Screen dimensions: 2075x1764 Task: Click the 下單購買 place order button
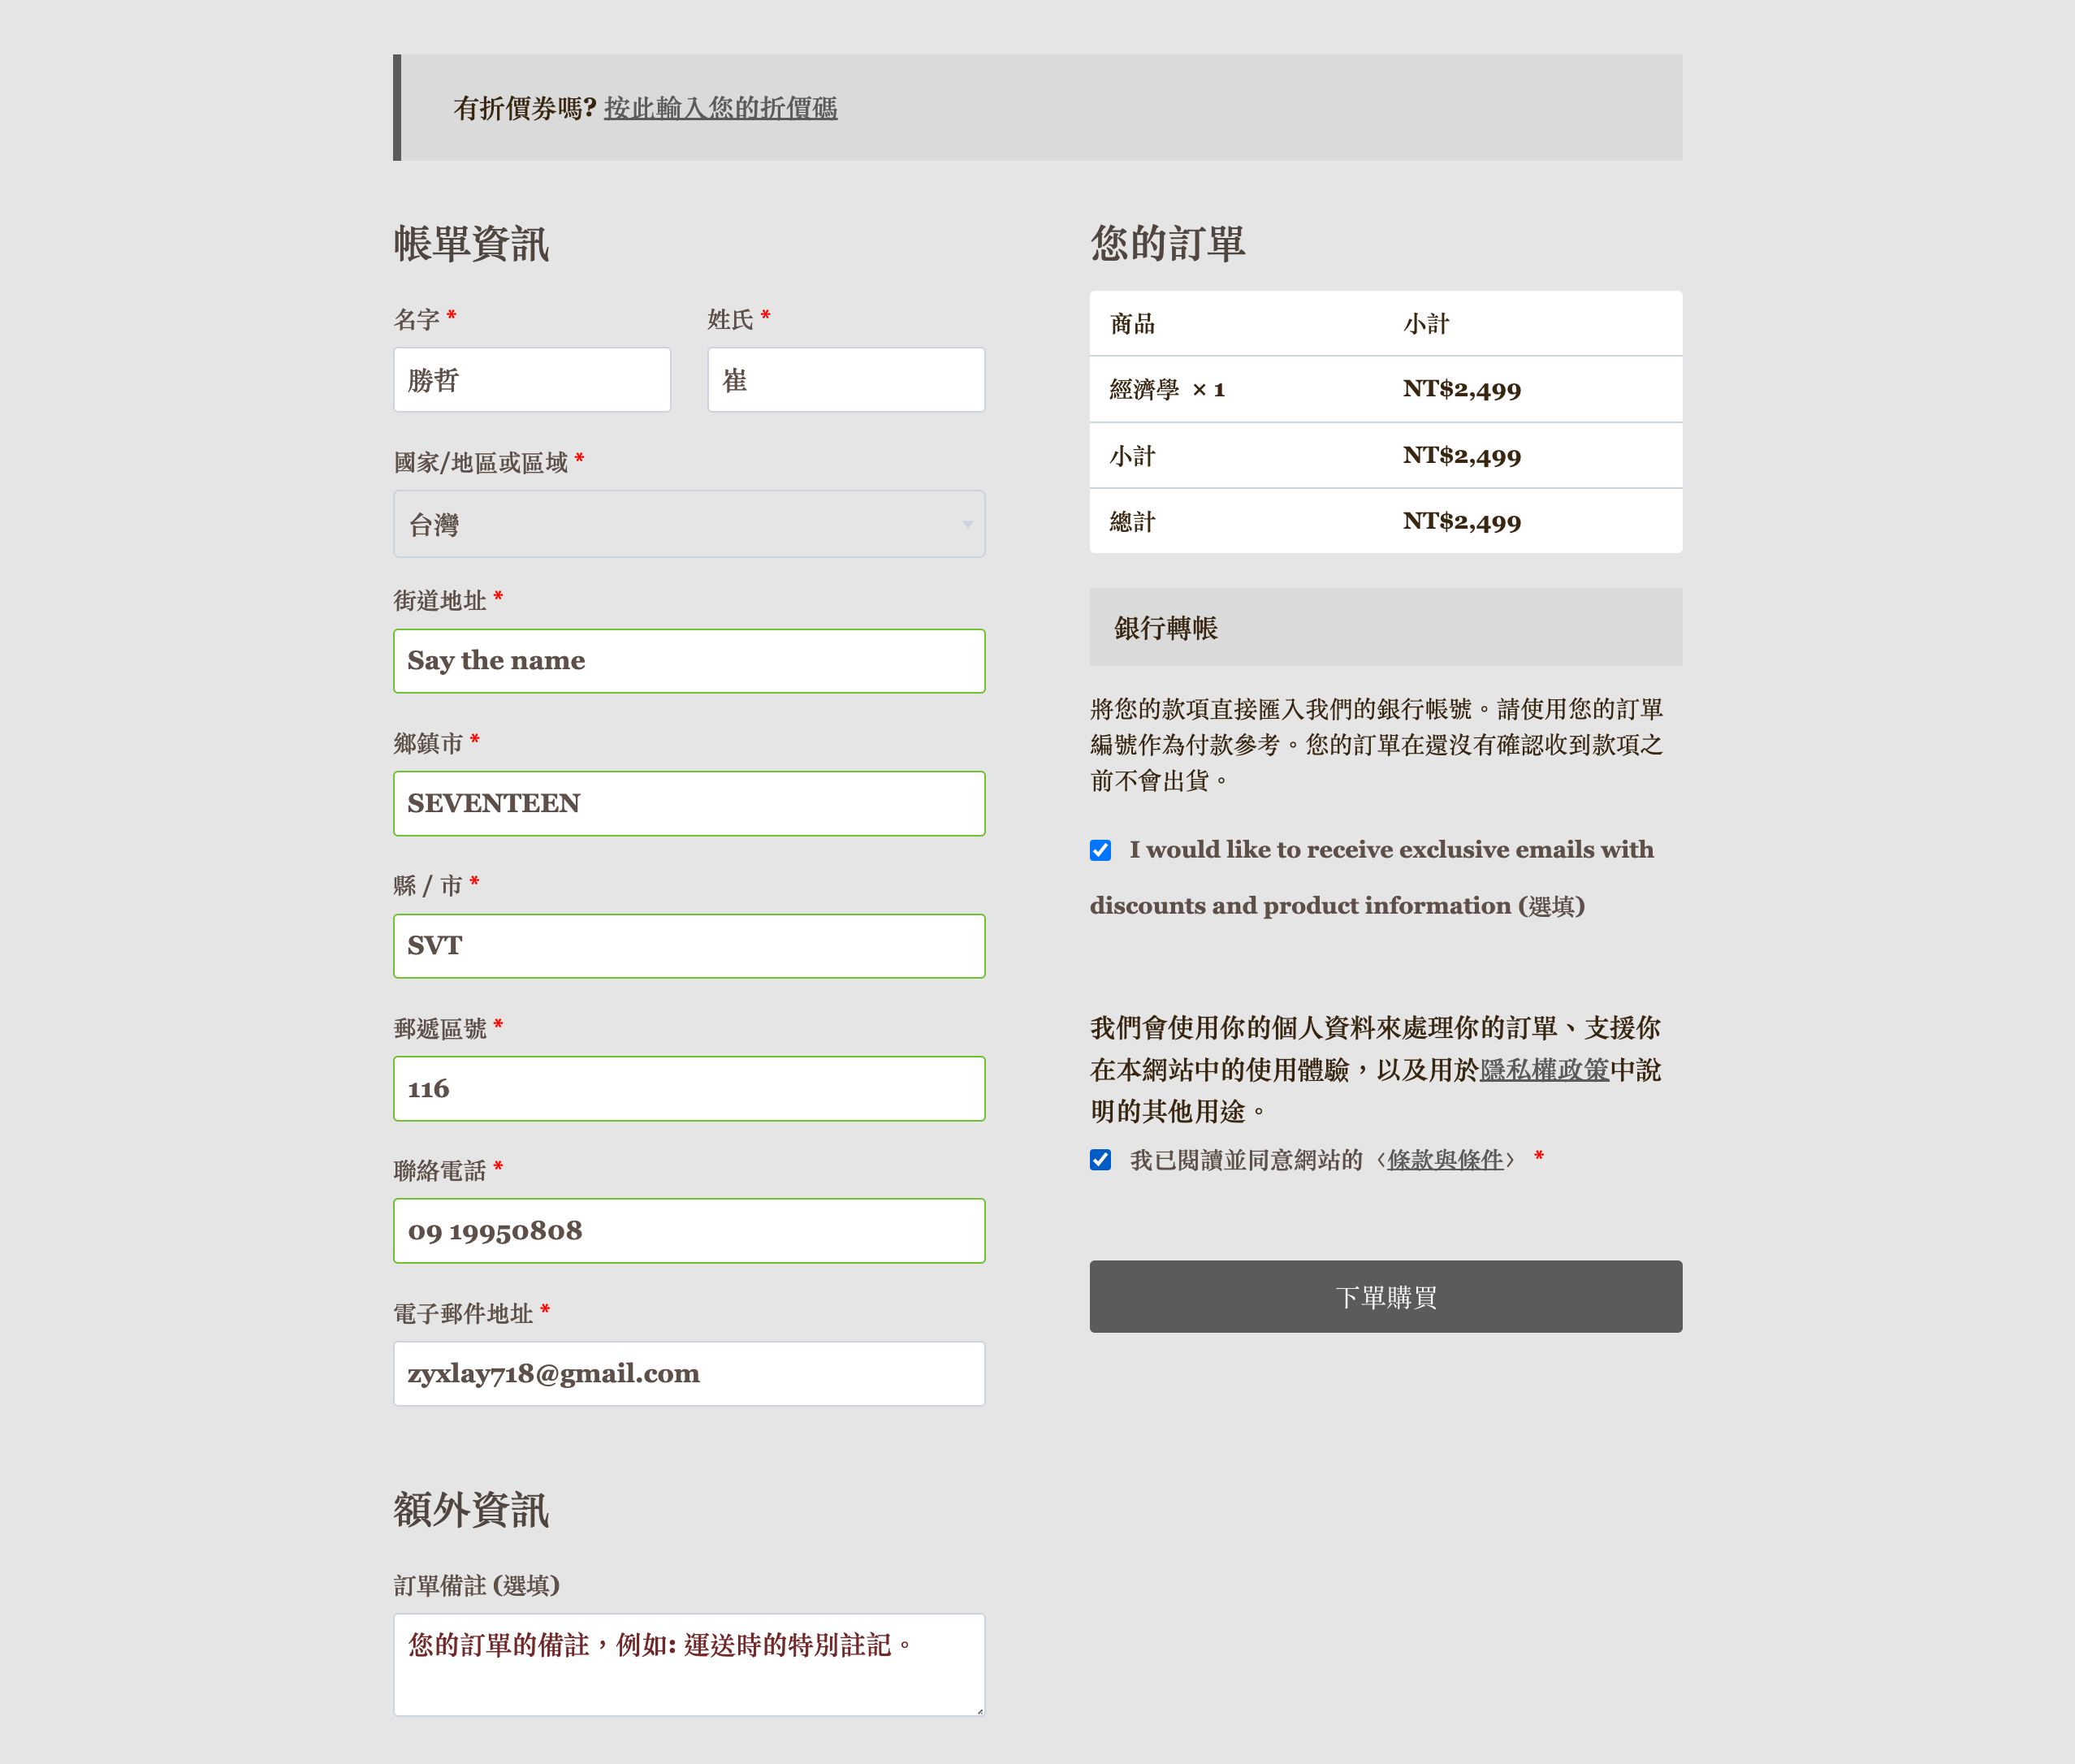coord(1386,1297)
